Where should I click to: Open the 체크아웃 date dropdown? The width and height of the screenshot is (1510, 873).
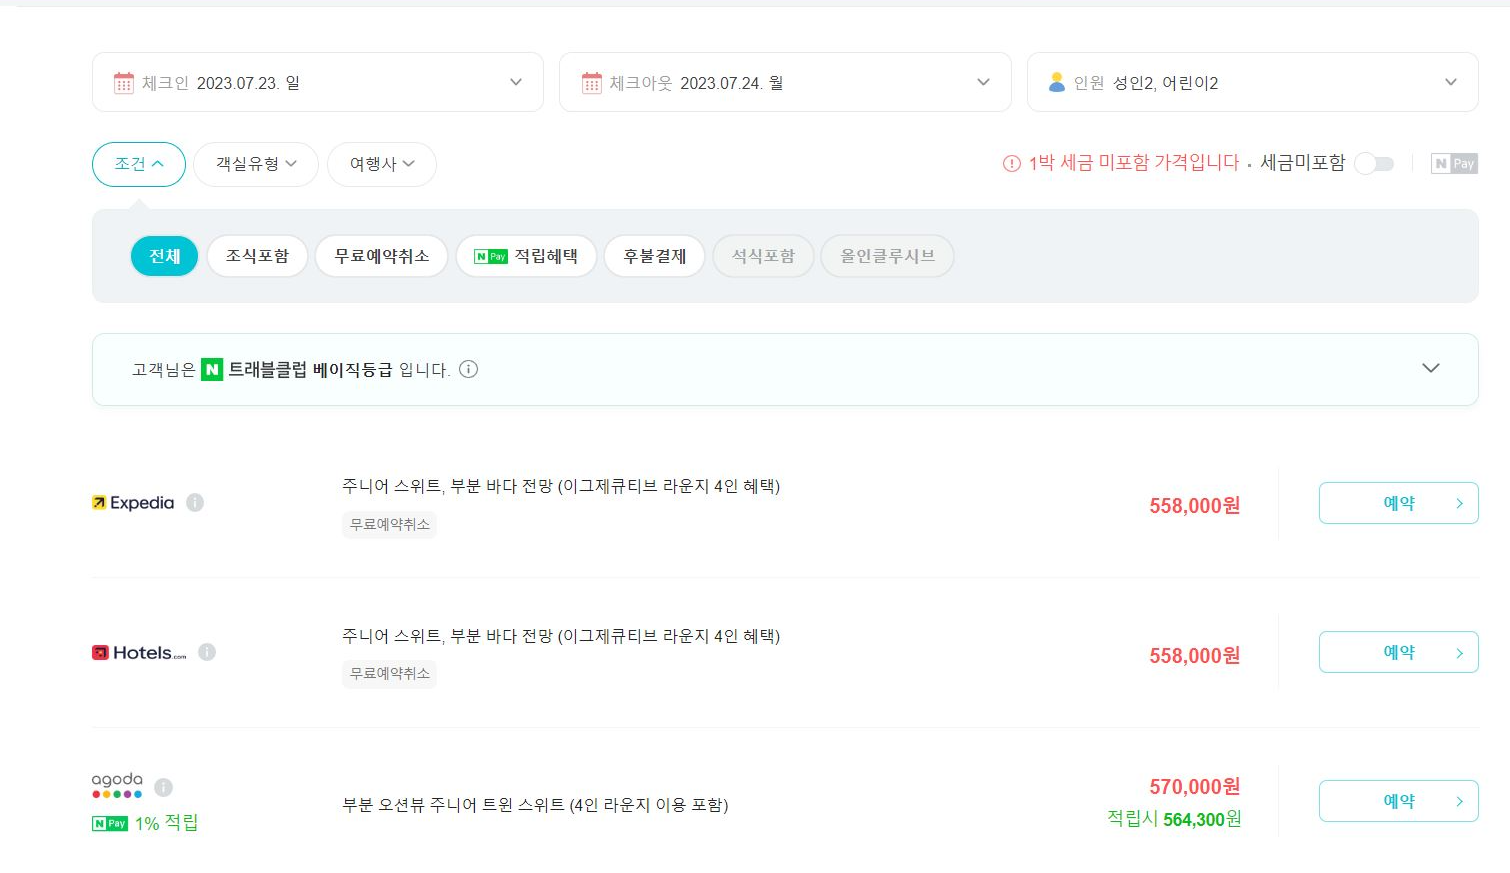pos(785,82)
